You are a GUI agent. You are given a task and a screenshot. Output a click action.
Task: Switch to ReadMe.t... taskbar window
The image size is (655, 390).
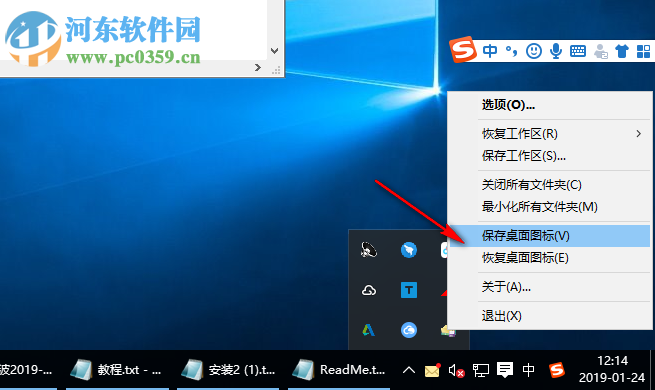[339, 370]
